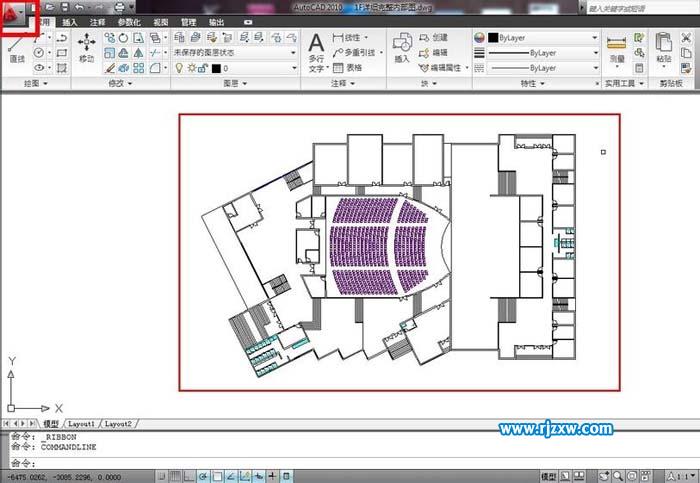Expand the Block (块) panel

429,83
